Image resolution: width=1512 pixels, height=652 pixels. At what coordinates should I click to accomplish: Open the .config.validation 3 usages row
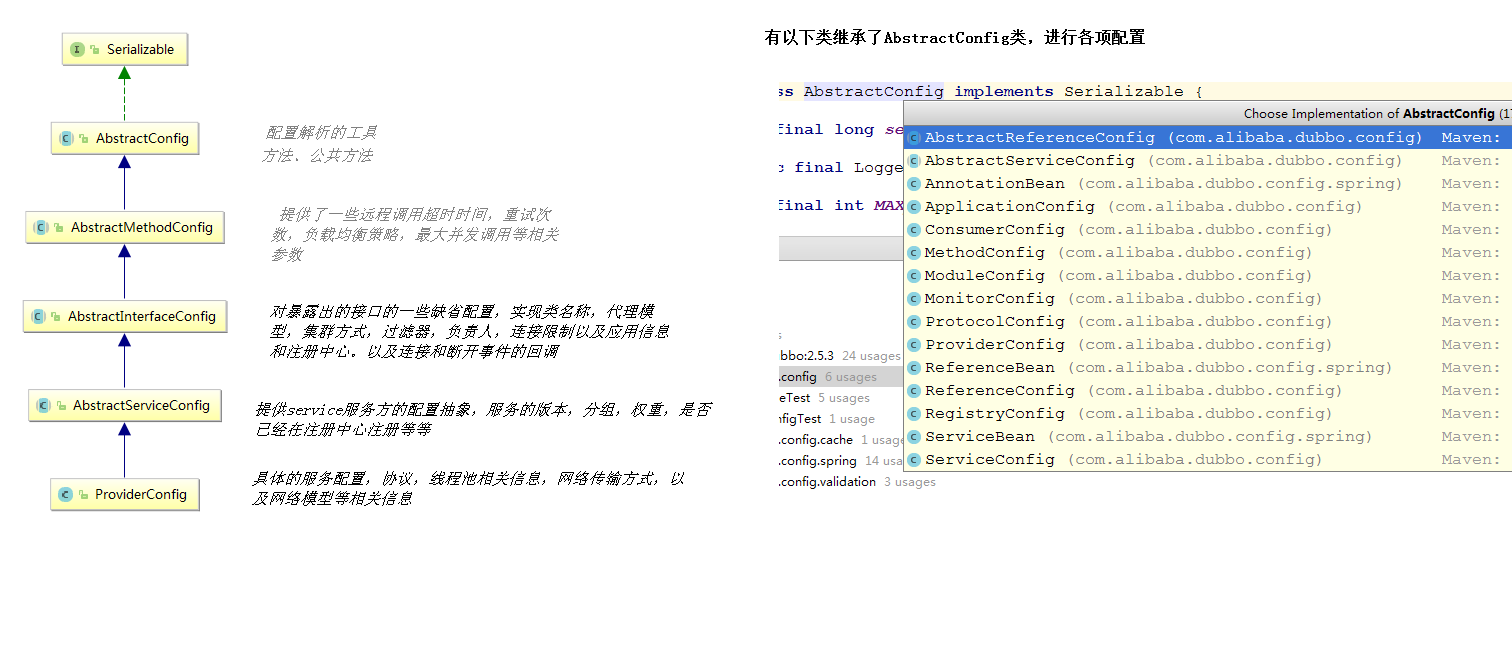(857, 482)
